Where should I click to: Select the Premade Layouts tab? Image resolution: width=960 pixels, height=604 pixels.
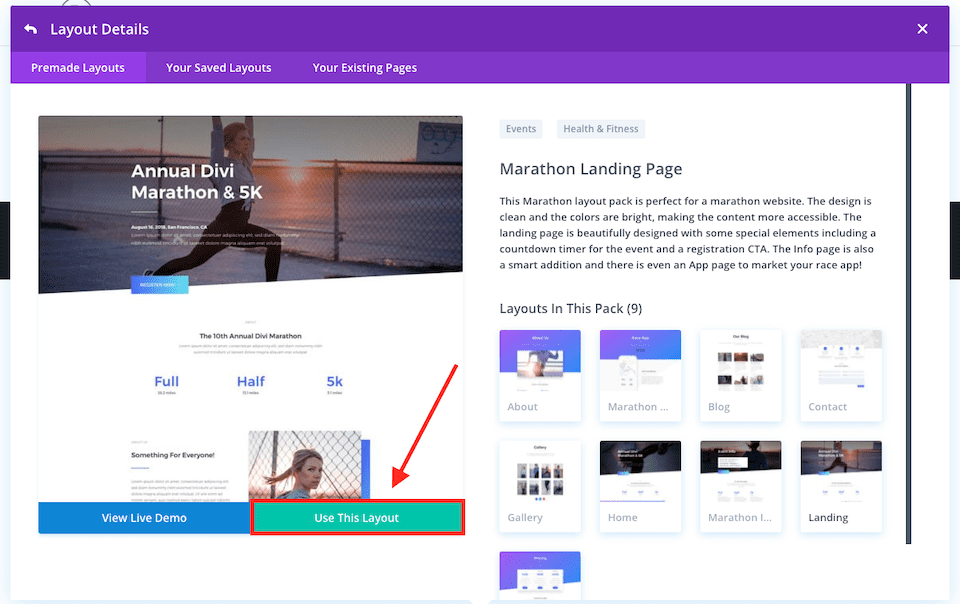(x=78, y=67)
